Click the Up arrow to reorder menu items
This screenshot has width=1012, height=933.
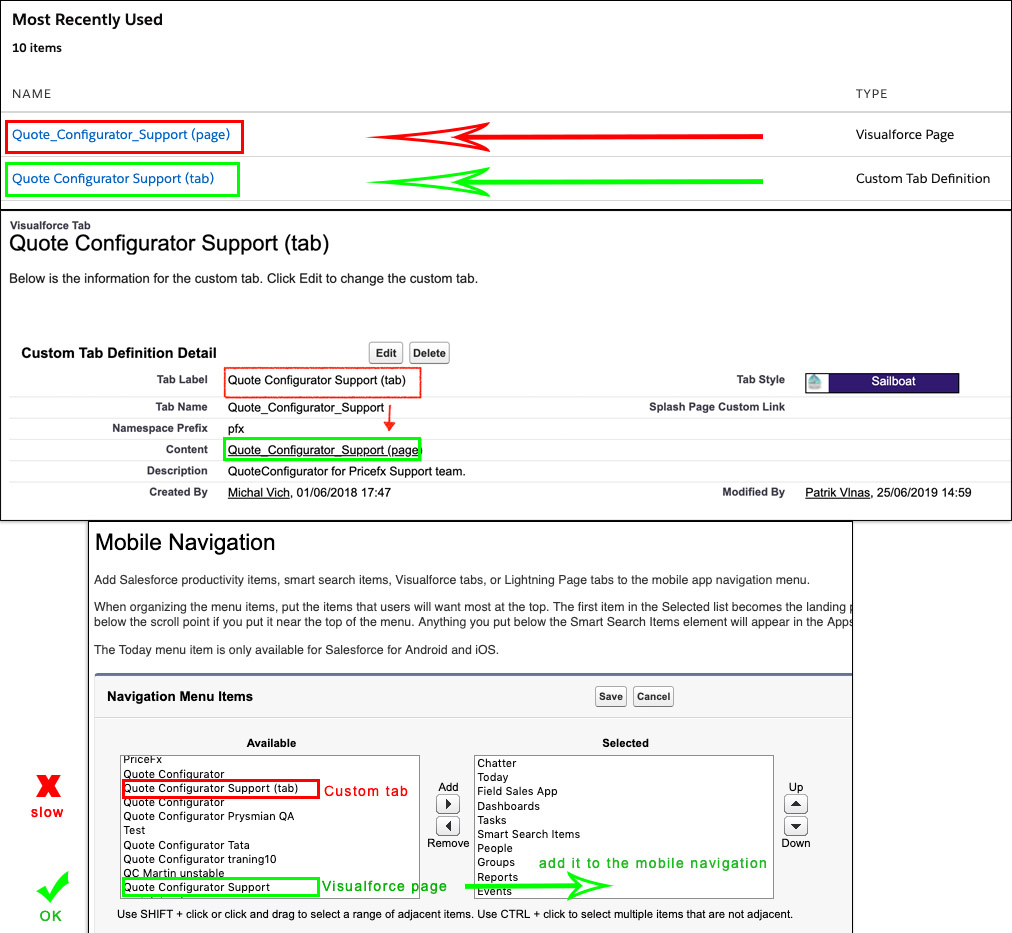tap(795, 803)
